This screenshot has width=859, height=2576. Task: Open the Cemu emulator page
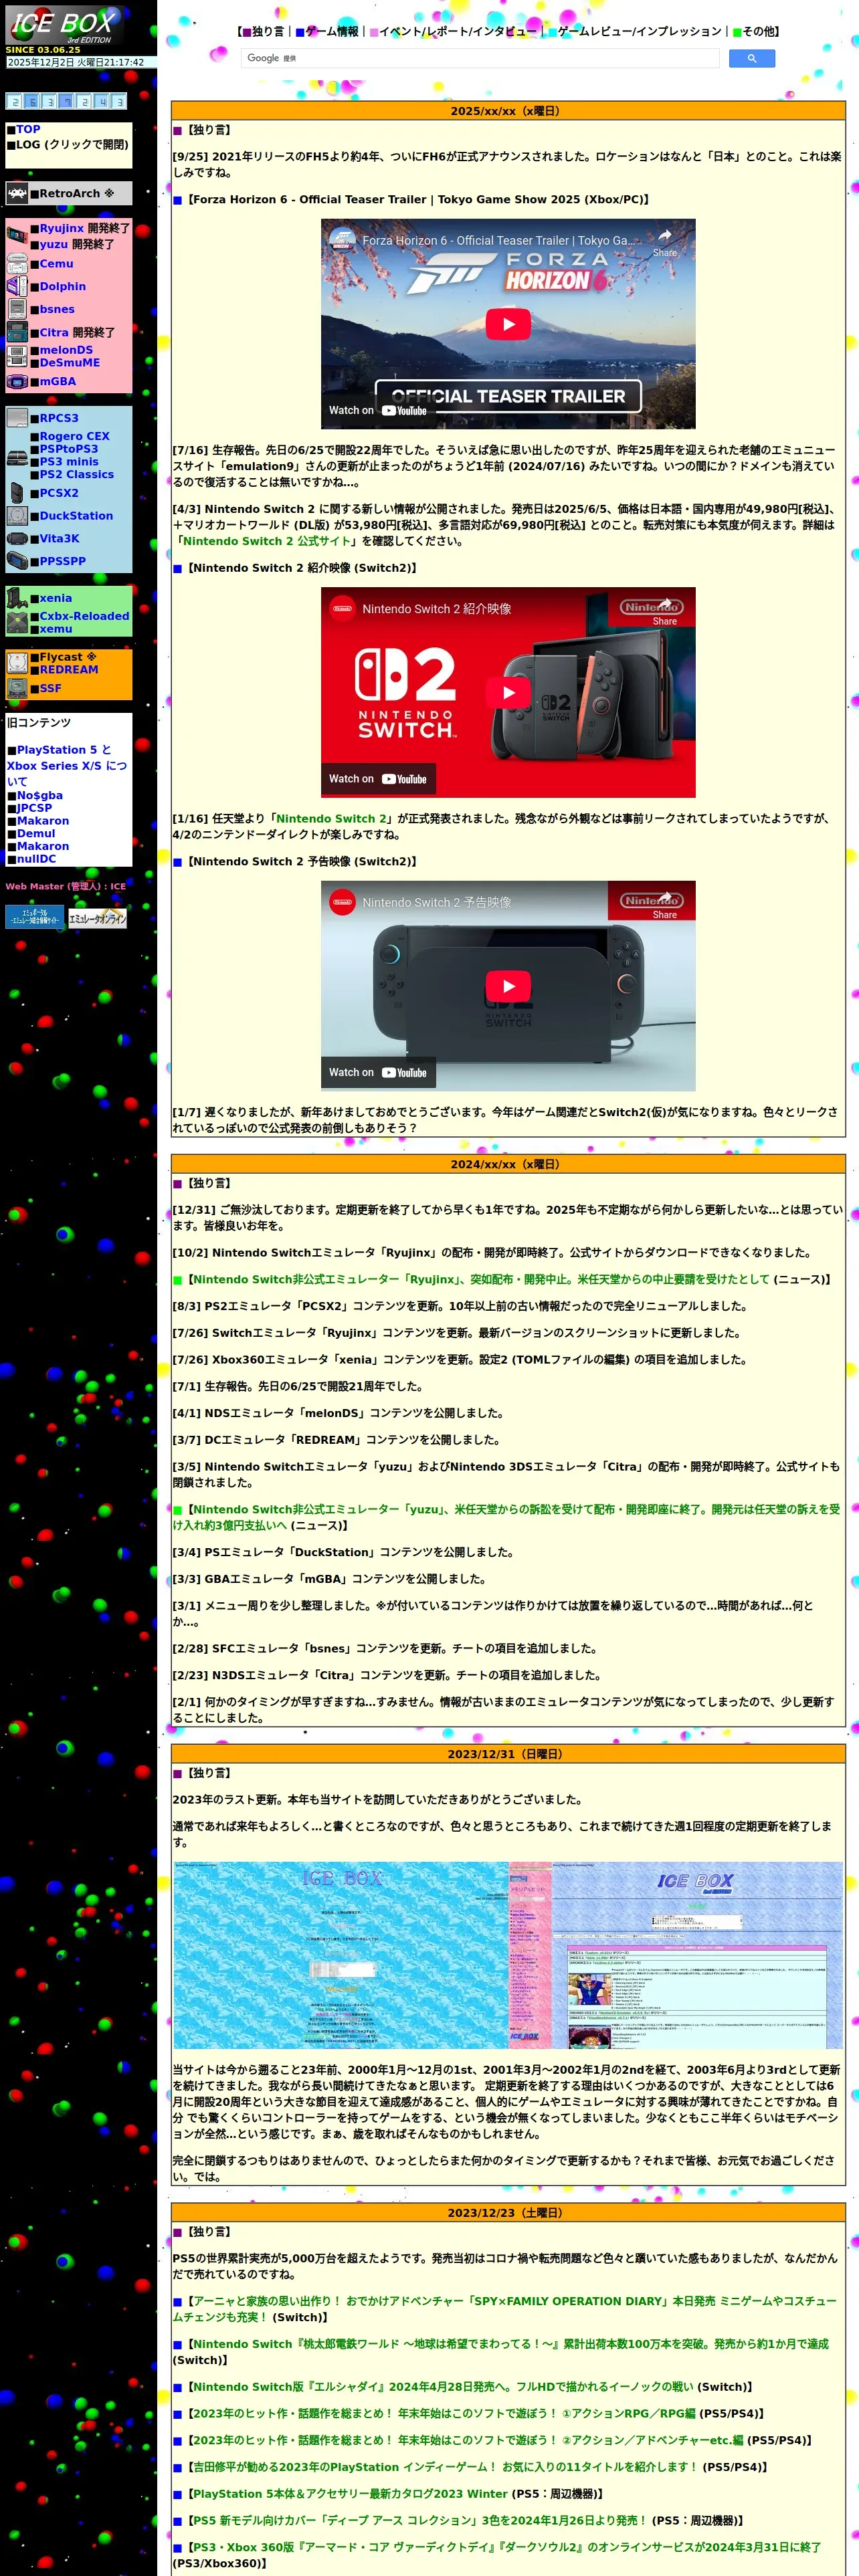(x=56, y=264)
